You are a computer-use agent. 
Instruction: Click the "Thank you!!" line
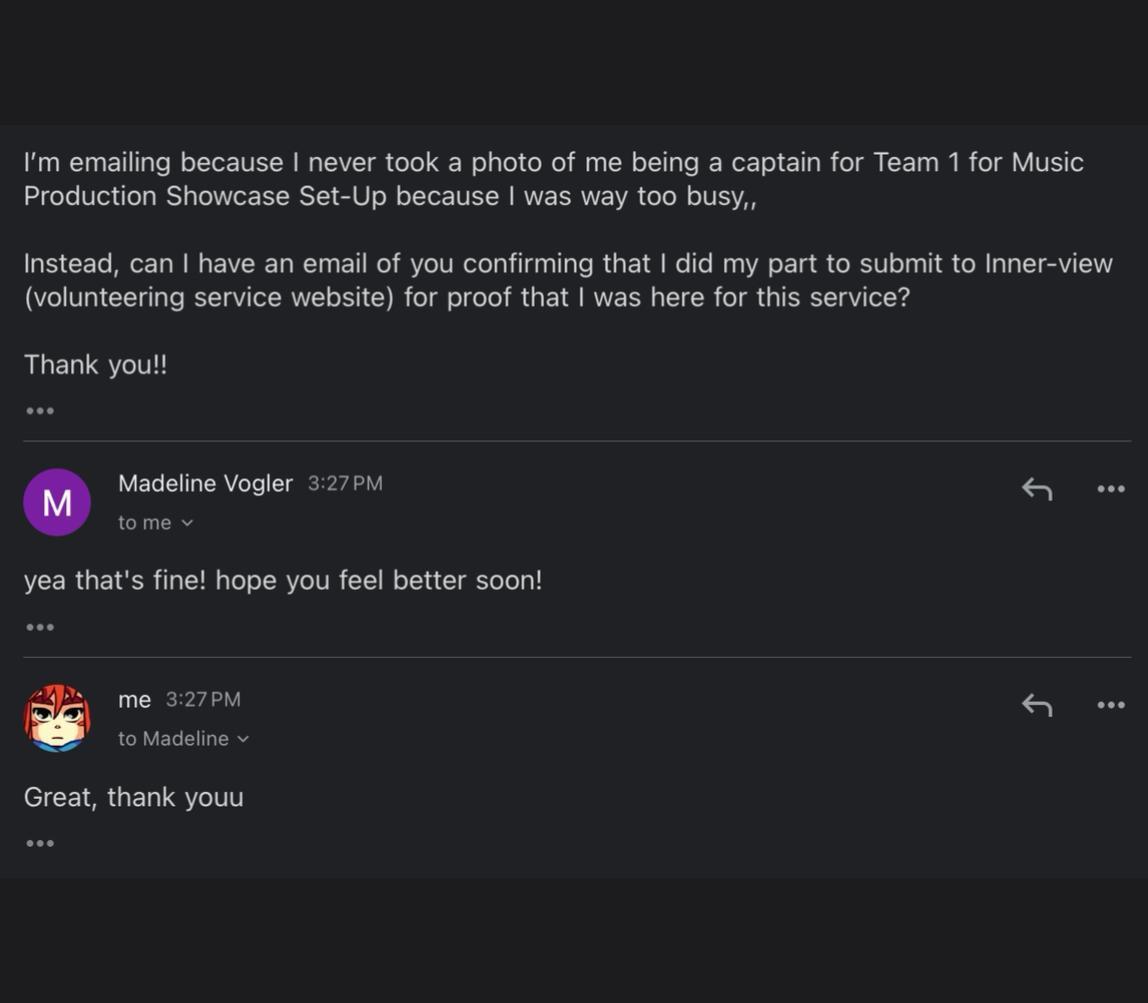pos(96,364)
